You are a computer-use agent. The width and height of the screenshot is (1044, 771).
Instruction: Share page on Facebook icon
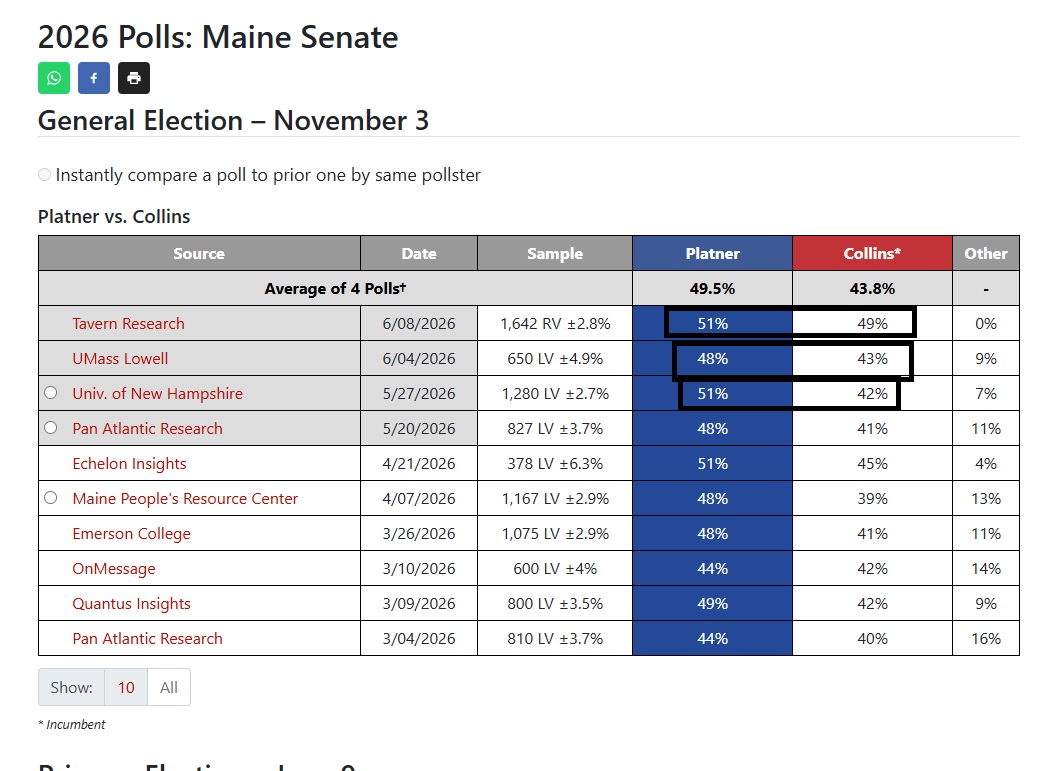click(94, 78)
